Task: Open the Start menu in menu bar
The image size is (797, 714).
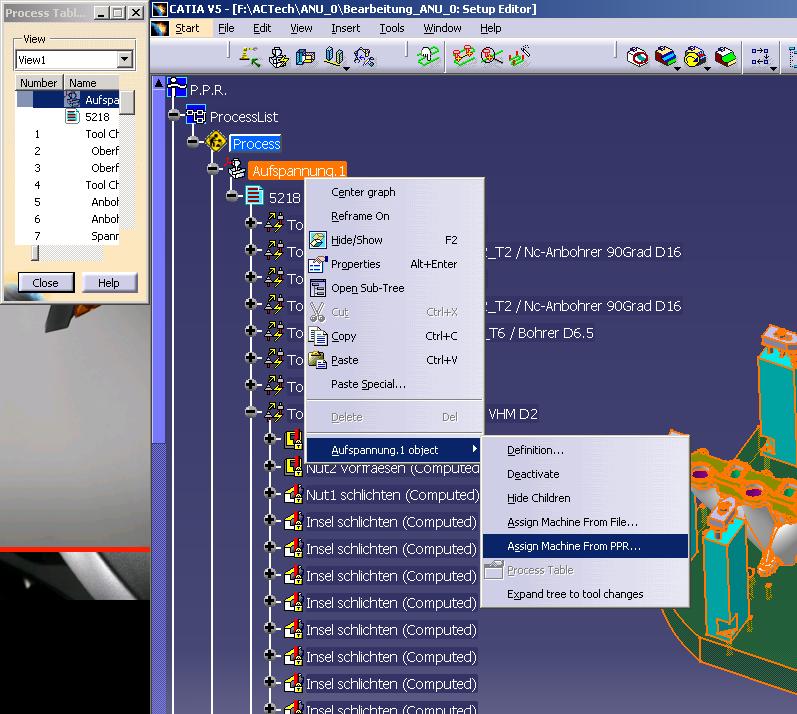Action: click(187, 28)
